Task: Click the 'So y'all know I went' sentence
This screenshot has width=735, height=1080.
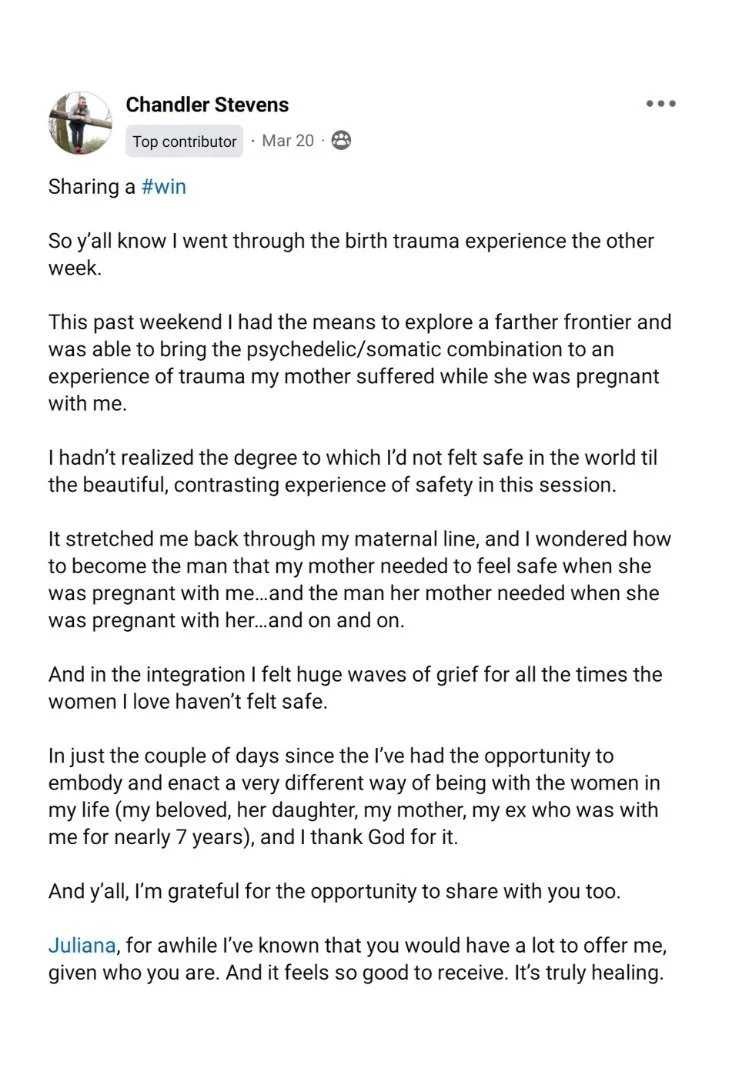Action: coord(351,254)
